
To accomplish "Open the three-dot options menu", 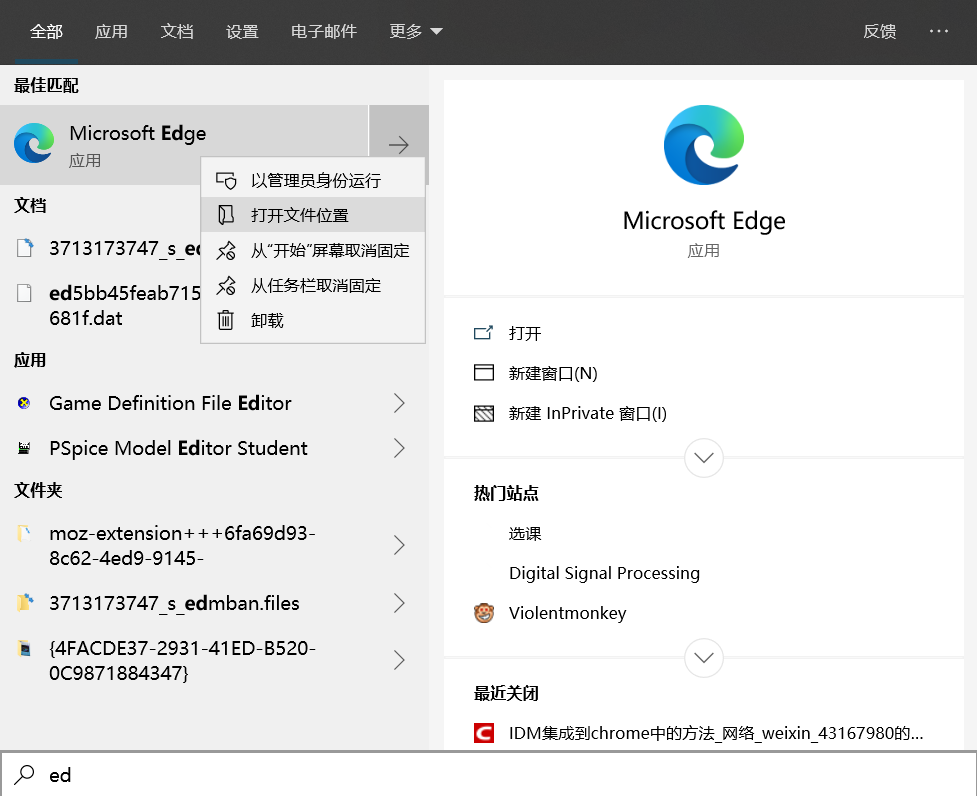I will pyautogui.click(x=938, y=31).
